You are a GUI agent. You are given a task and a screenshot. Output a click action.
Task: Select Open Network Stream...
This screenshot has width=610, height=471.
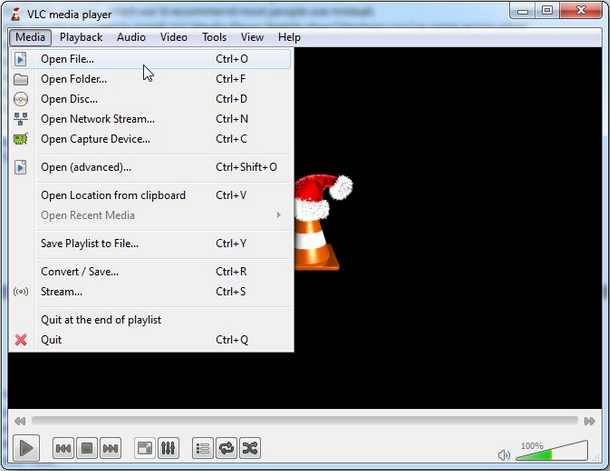pos(151,119)
